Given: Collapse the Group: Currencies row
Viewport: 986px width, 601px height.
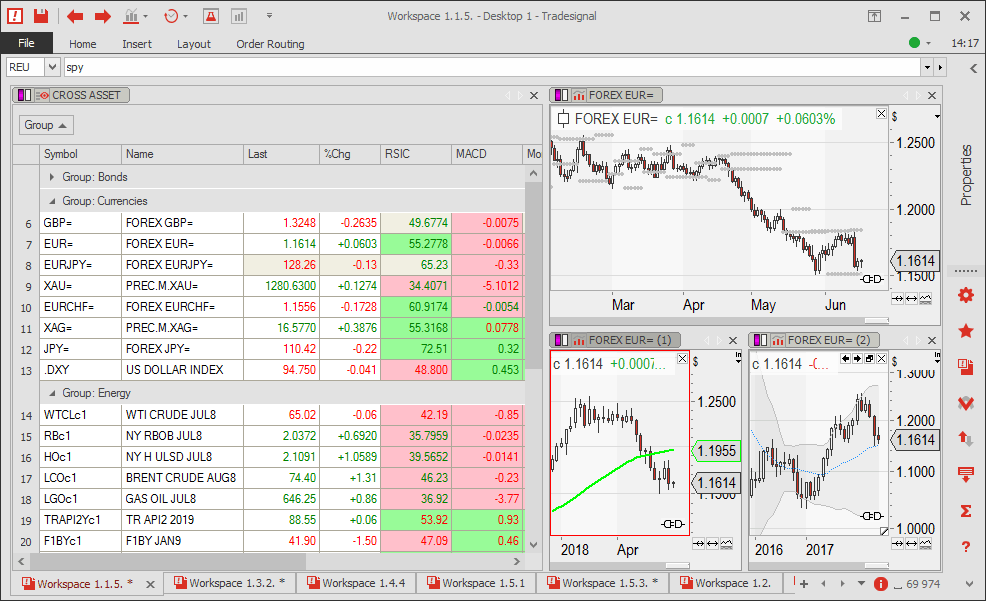Looking at the screenshot, I should pyautogui.click(x=52, y=201).
